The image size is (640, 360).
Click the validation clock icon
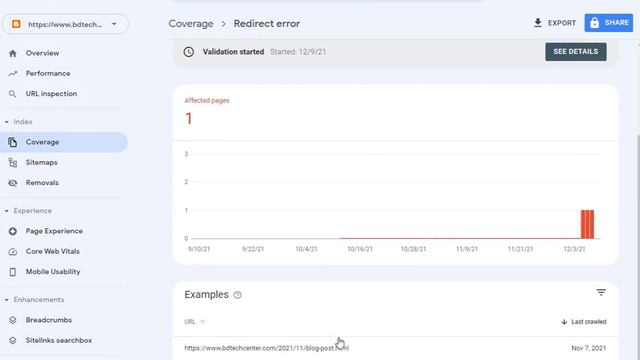[189, 52]
